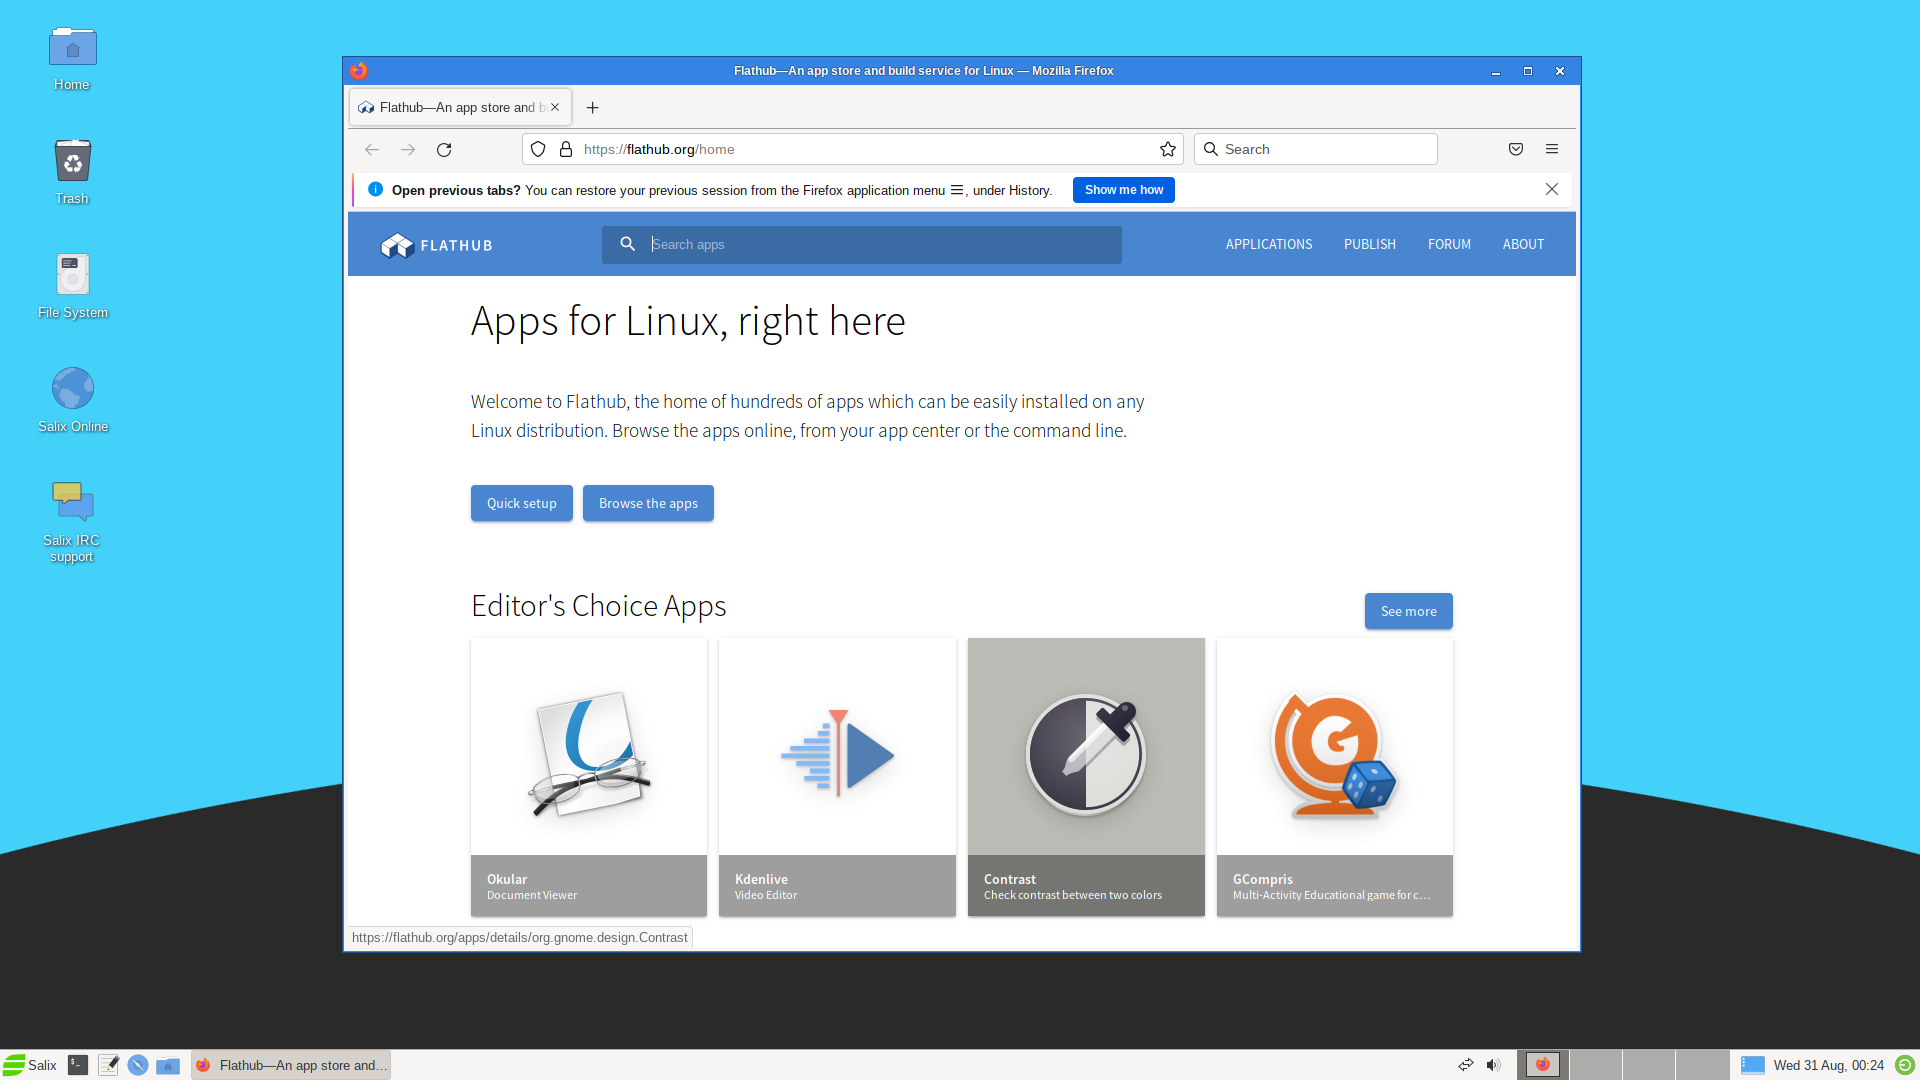Image resolution: width=1920 pixels, height=1080 pixels.
Task: Open the GCompris app card
Action: (1335, 777)
